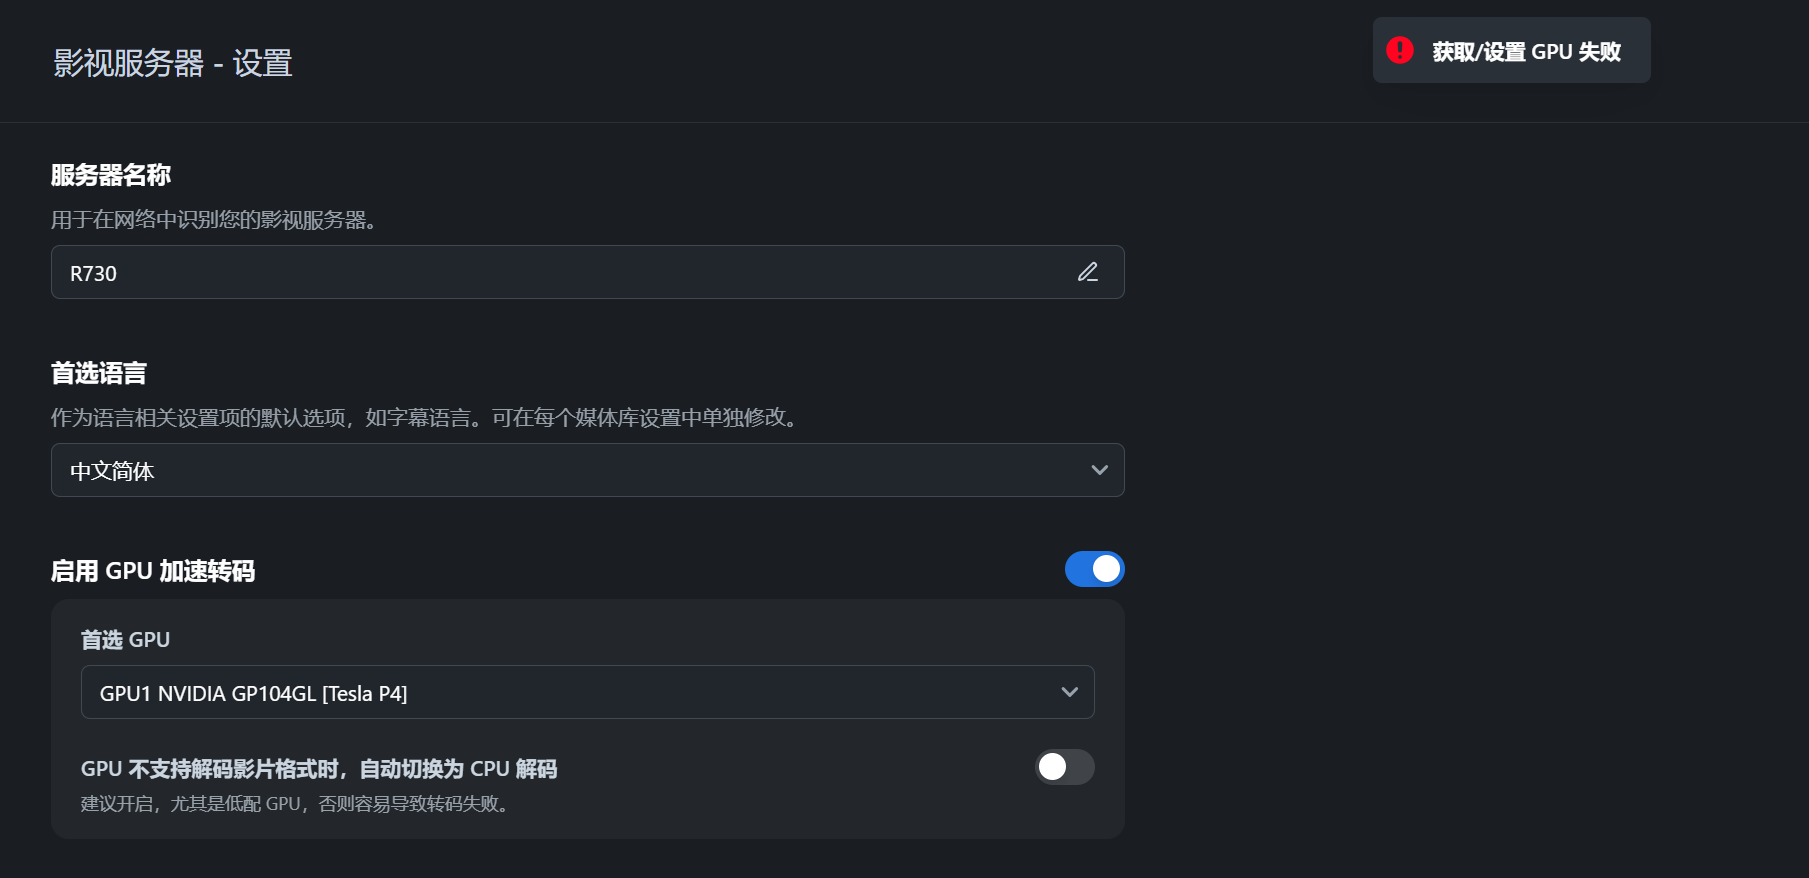This screenshot has width=1809, height=878.
Task: Click the knob of the CPU fallback switch
Action: click(x=1053, y=767)
